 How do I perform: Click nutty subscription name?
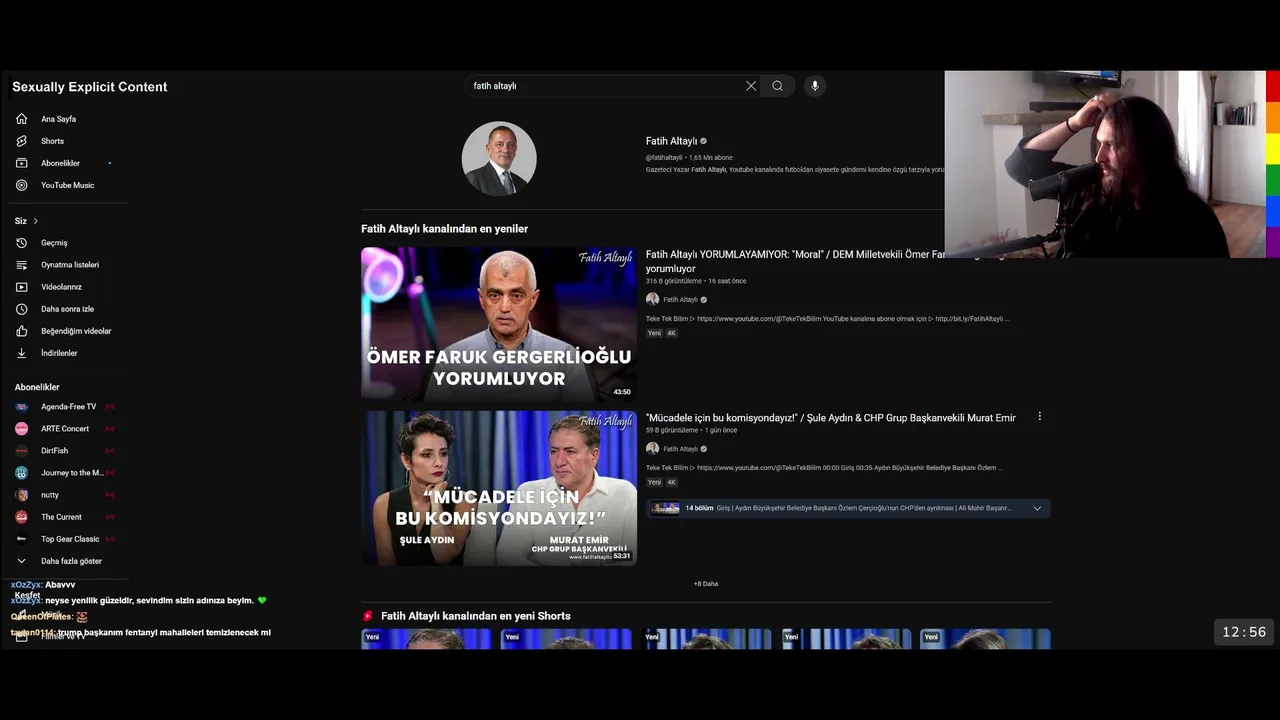(50, 495)
